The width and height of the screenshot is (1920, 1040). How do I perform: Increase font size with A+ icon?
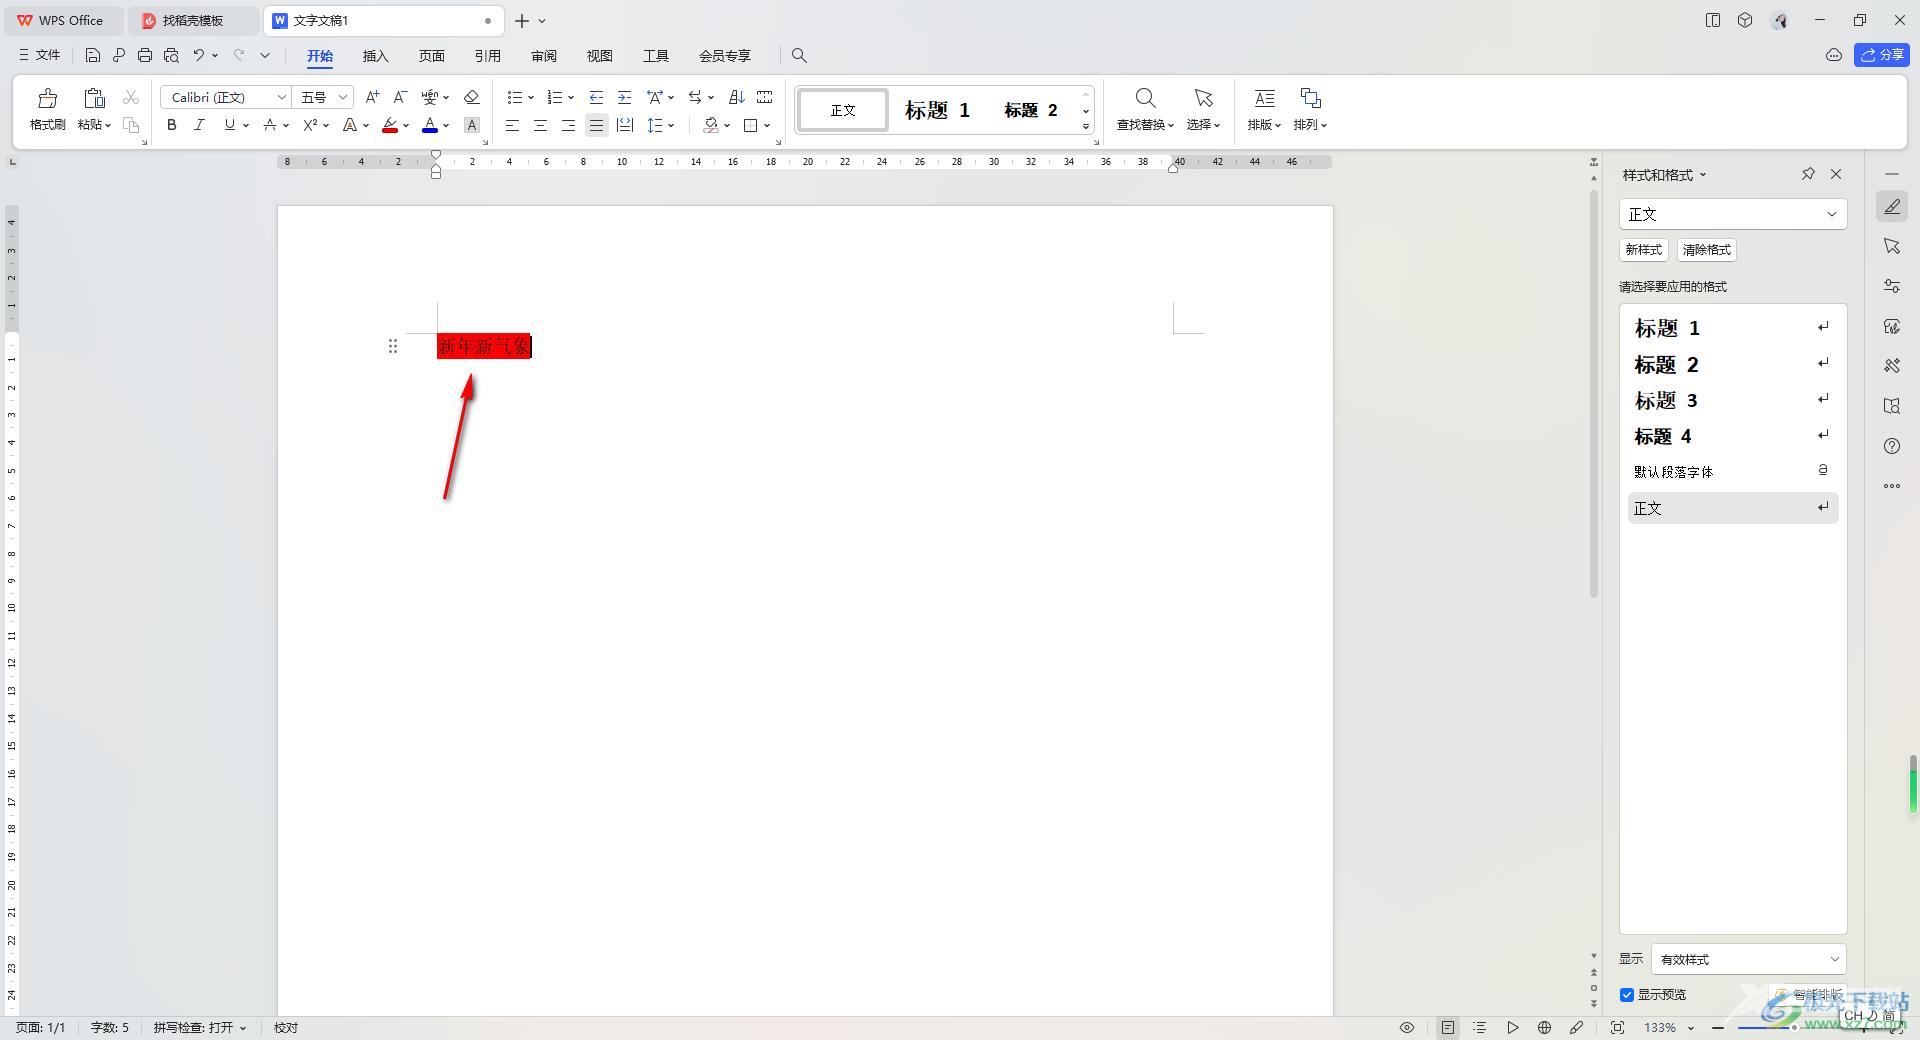pyautogui.click(x=372, y=97)
